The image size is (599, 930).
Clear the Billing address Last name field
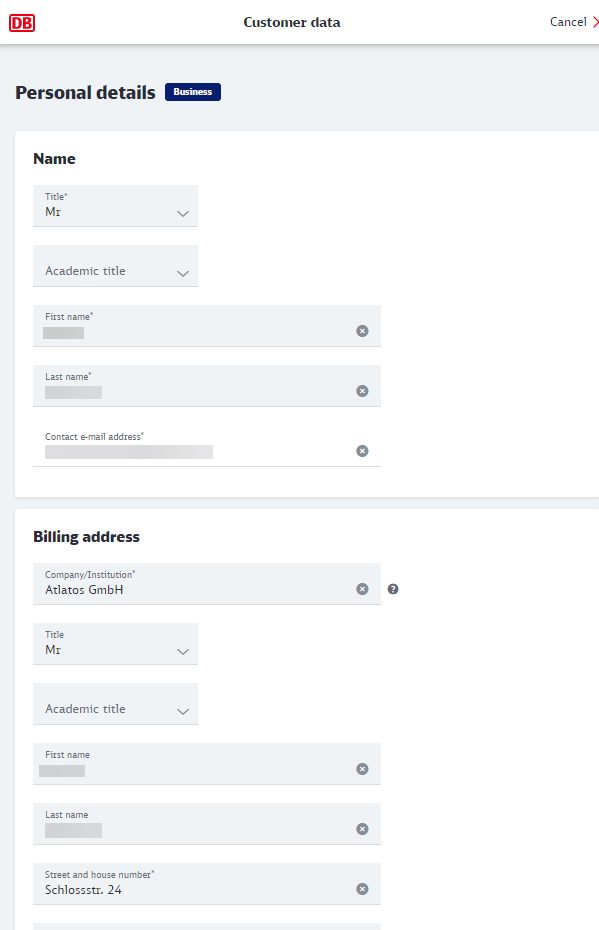coord(362,829)
